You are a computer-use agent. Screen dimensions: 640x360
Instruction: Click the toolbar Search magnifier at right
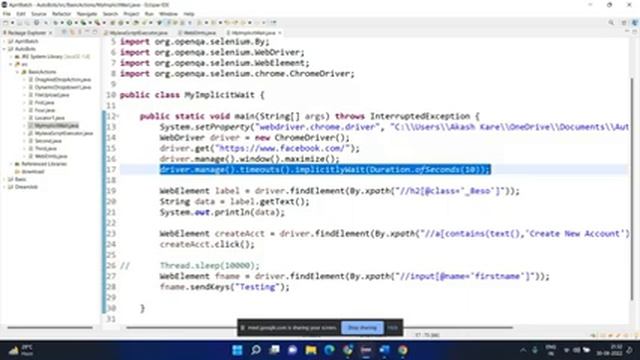click(x=611, y=23)
